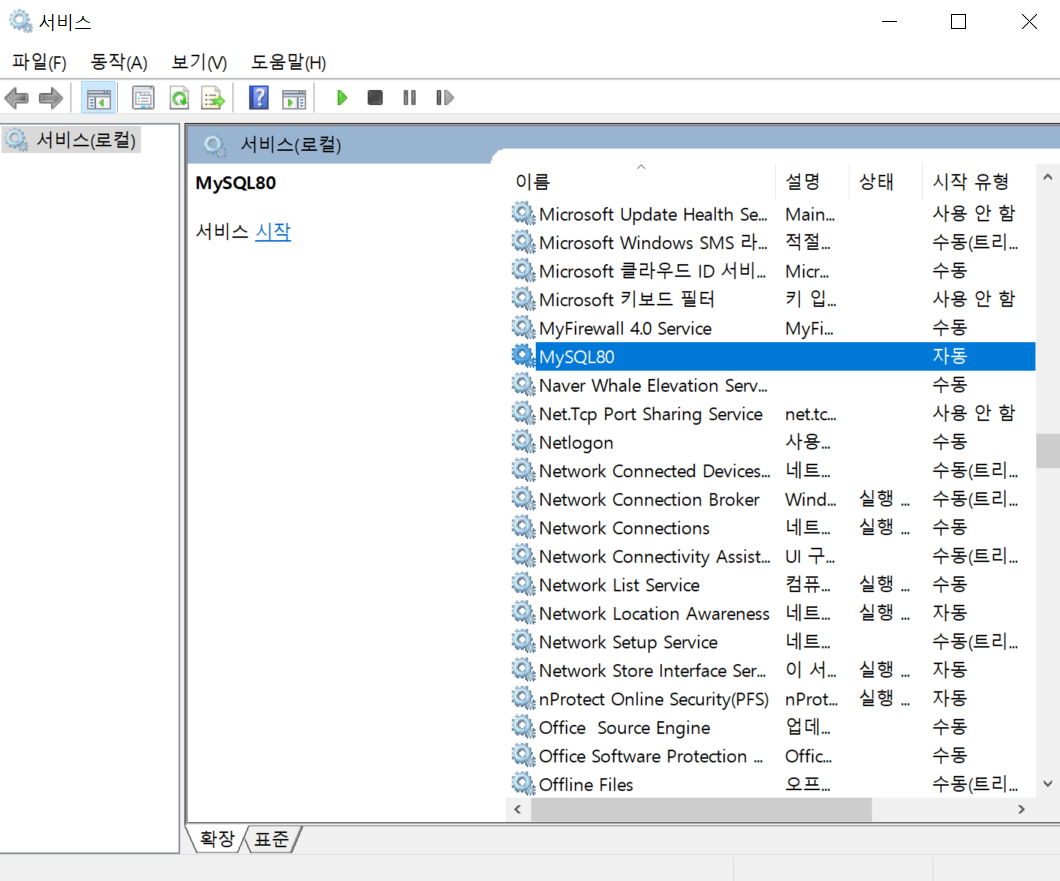Select Office Software Protection row
1060x881 pixels.
coord(772,756)
